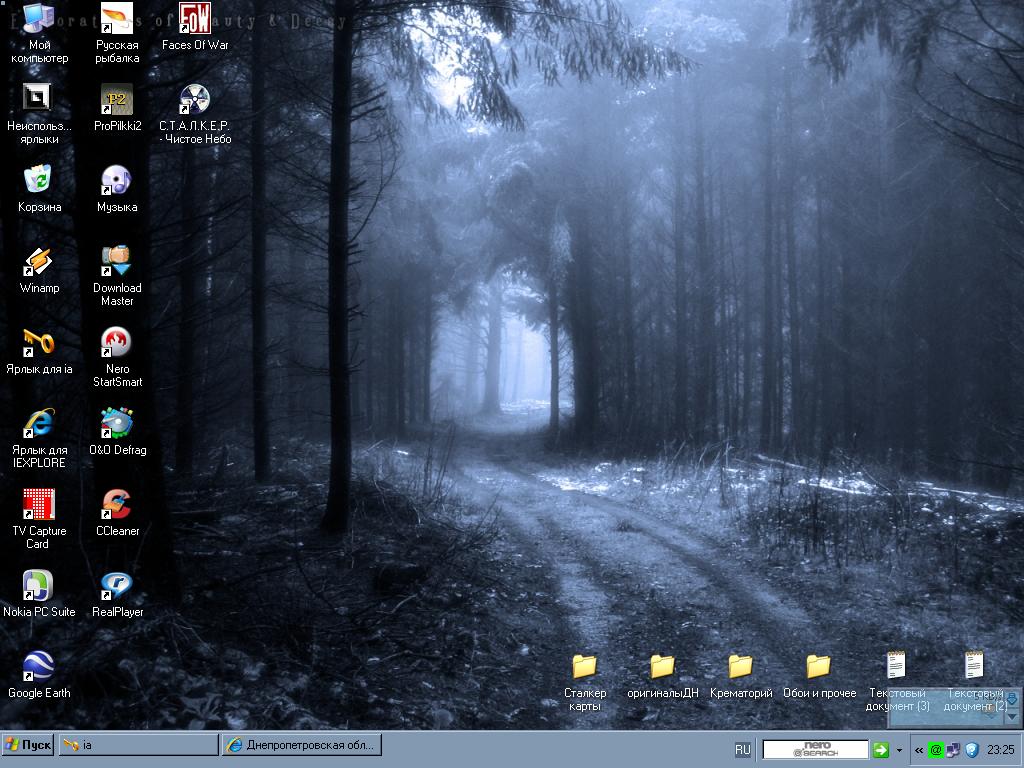
Task: Click inside the Nero Search input field
Action: pyautogui.click(x=815, y=749)
